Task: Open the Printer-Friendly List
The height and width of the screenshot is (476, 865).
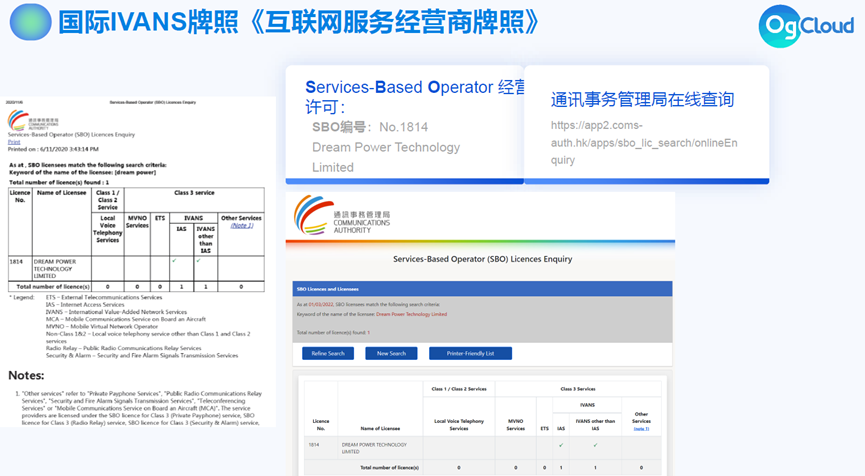Action: (470, 353)
